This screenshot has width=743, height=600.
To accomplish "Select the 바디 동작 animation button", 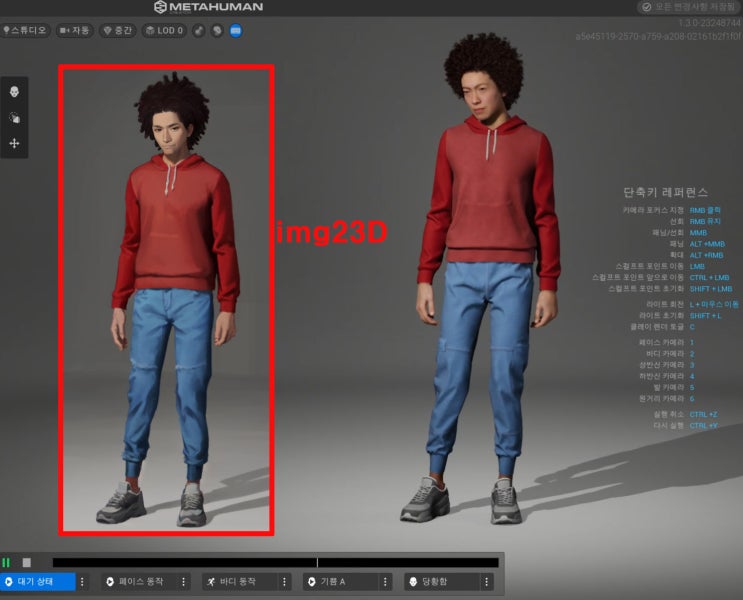I will (240, 582).
